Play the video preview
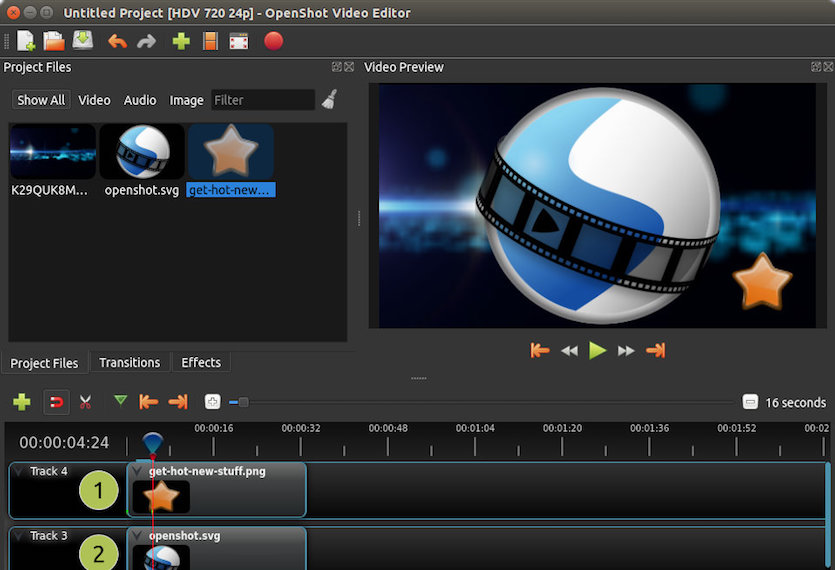The width and height of the screenshot is (835, 570). (597, 351)
